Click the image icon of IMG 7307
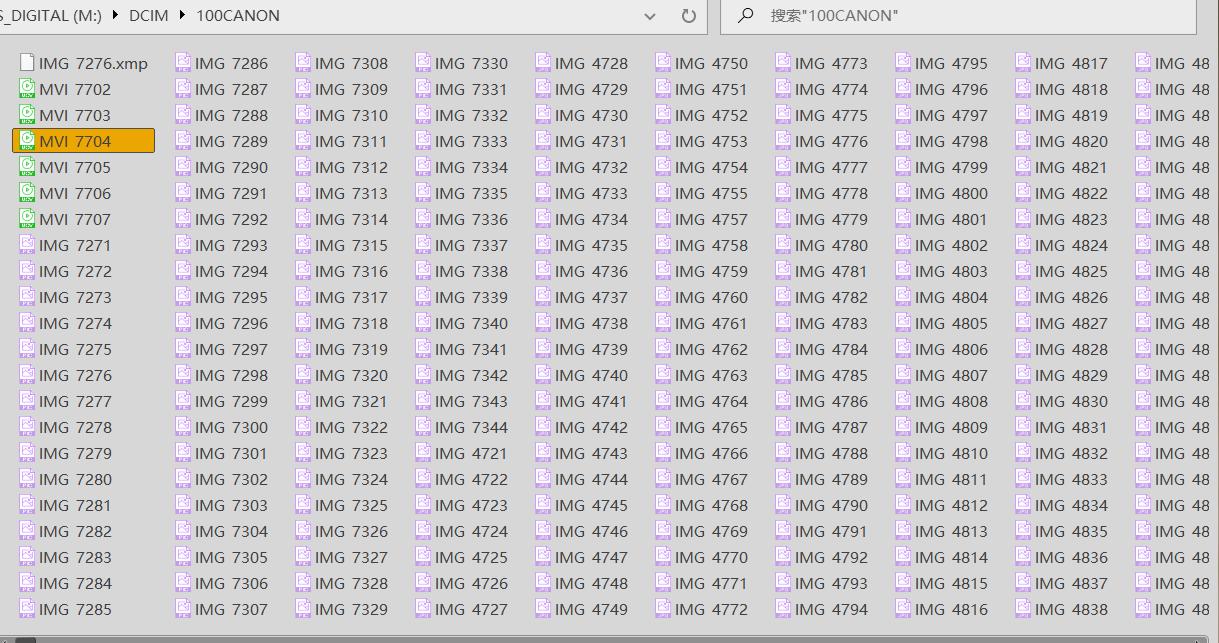The width and height of the screenshot is (1219, 643). point(183,609)
